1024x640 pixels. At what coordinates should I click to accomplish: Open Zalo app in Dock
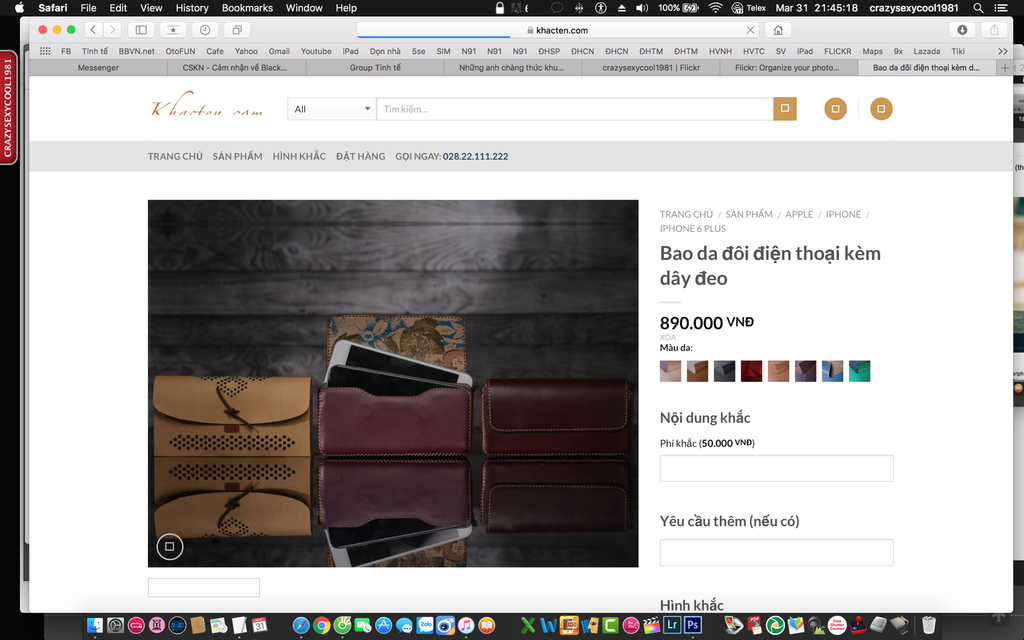(x=425, y=625)
